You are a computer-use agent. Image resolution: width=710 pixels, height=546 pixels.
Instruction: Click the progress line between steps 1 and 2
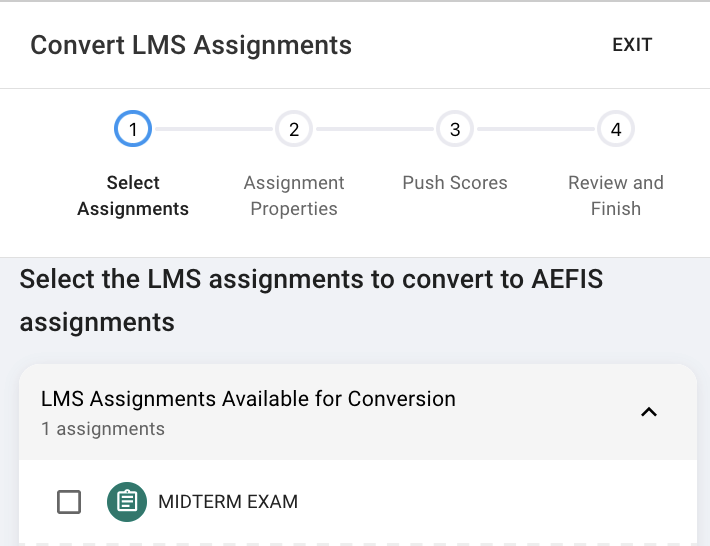(213, 129)
